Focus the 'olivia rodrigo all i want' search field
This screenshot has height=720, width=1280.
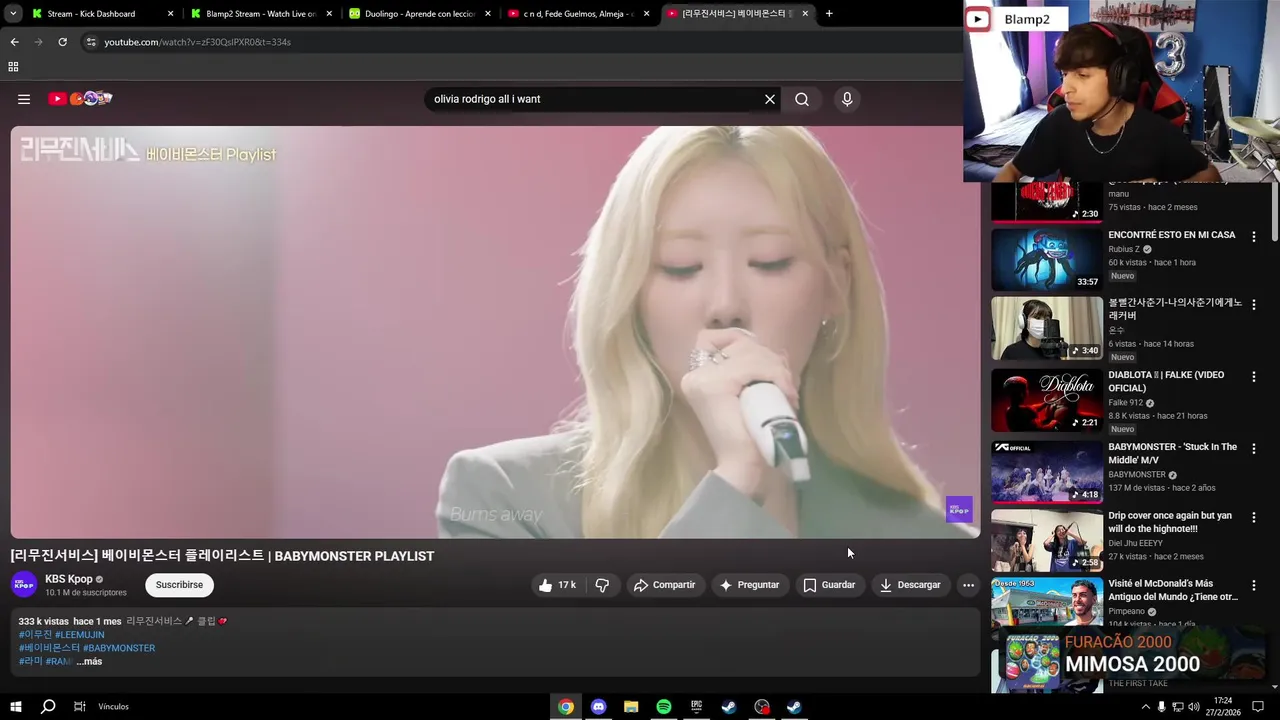tap(595, 99)
